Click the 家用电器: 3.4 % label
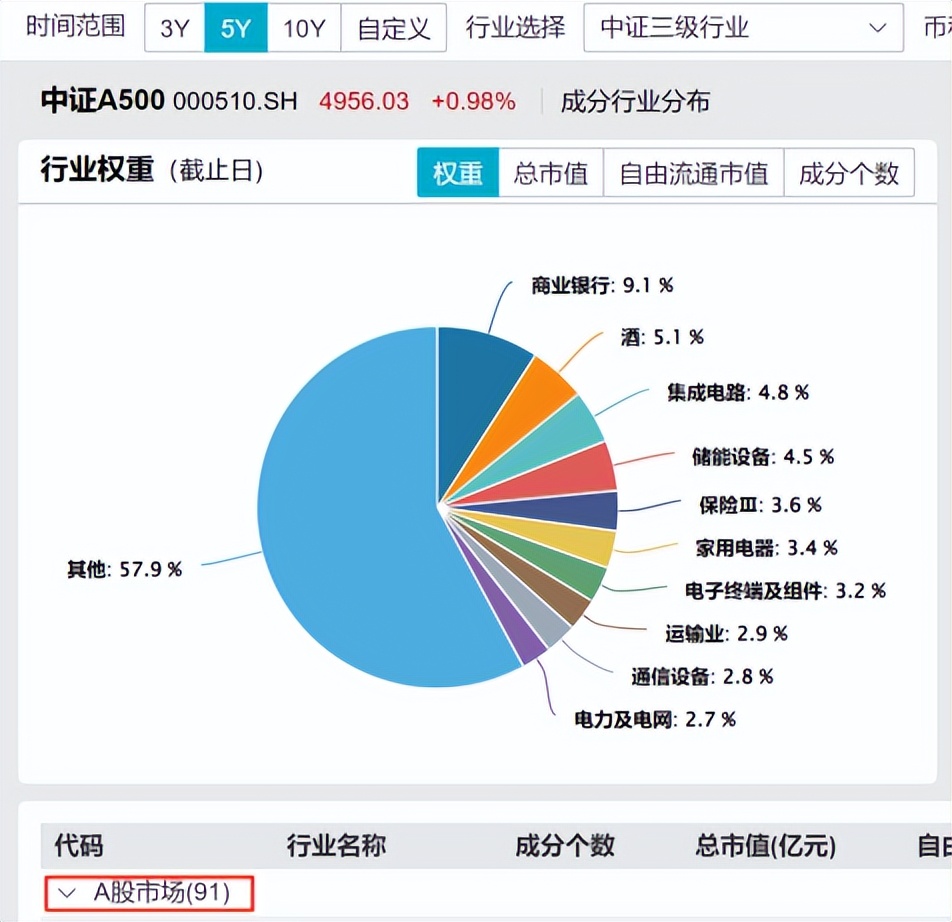 (x=766, y=548)
